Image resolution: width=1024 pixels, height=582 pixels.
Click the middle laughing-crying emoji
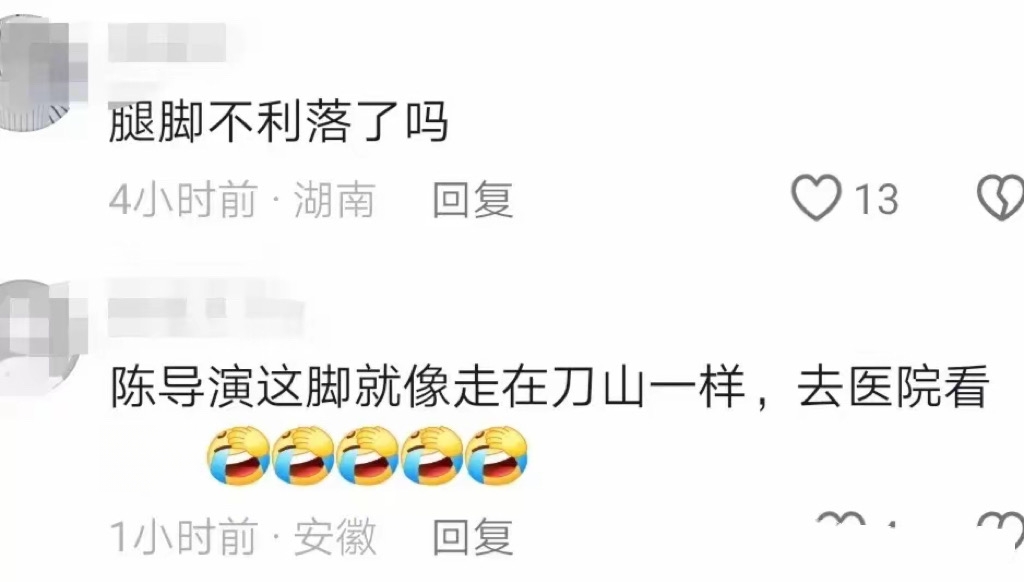pos(367,455)
